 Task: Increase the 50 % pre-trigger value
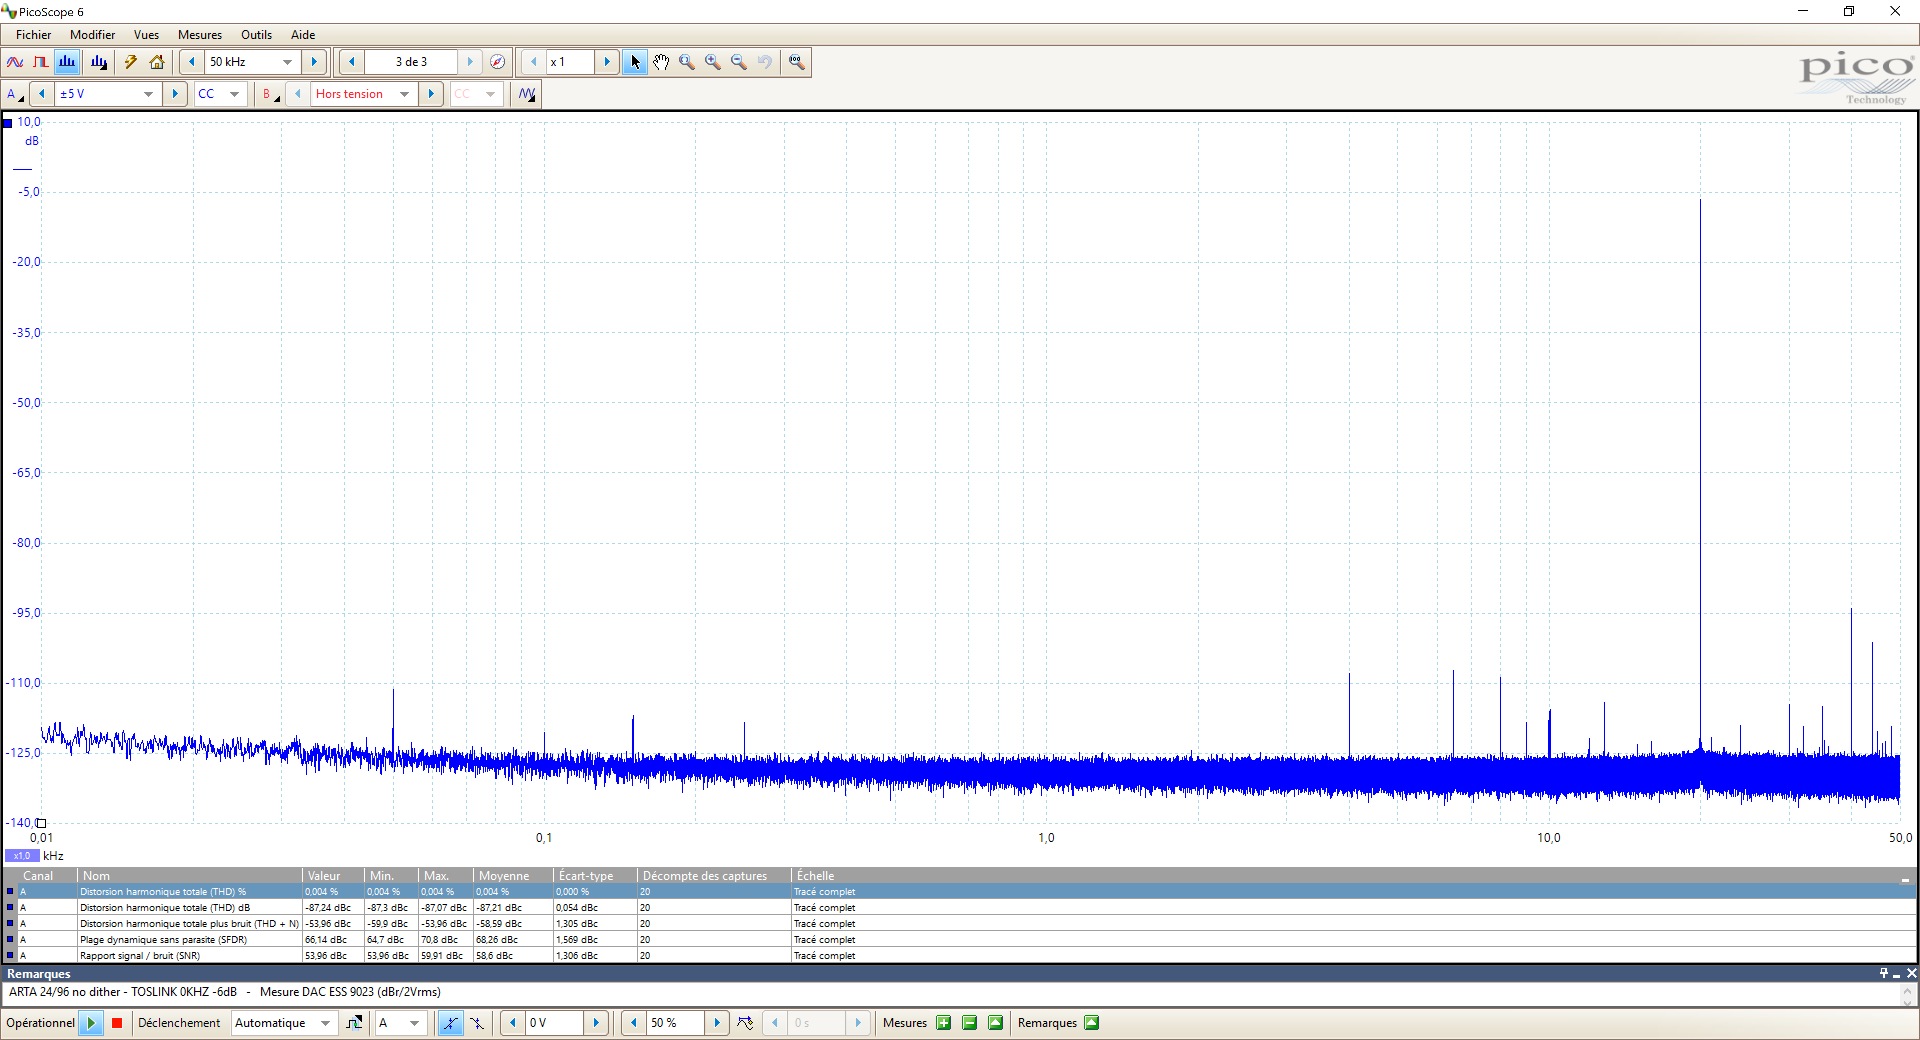pyautogui.click(x=717, y=1023)
